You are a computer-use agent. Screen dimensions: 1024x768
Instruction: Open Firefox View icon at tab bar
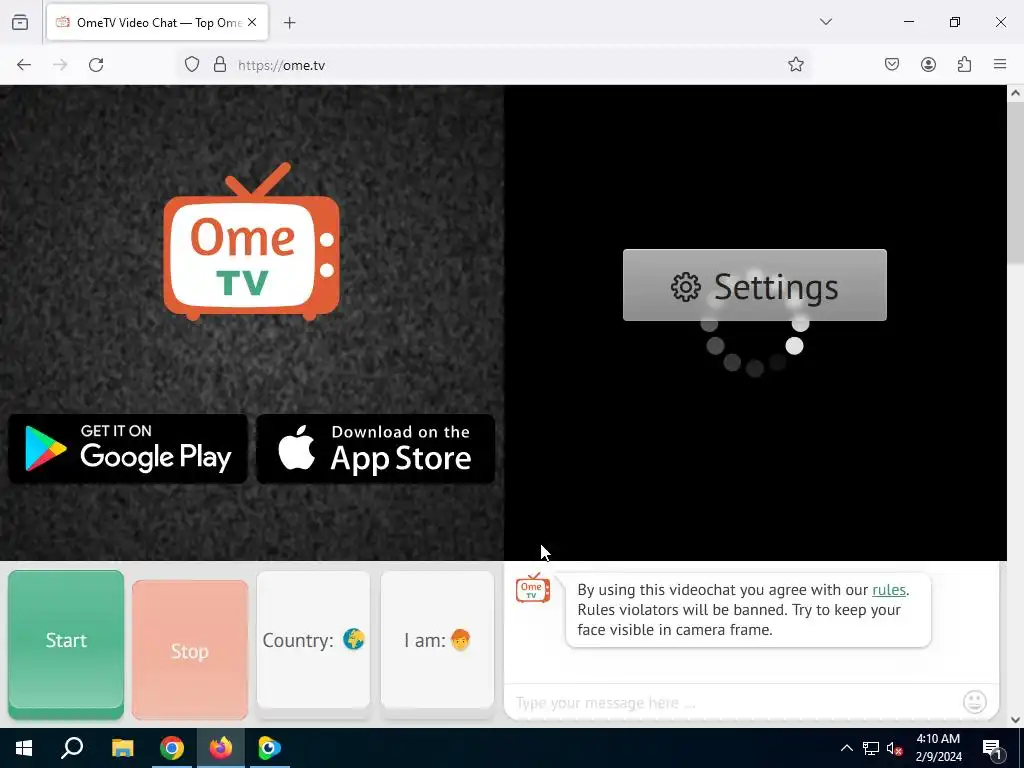pyautogui.click(x=20, y=22)
